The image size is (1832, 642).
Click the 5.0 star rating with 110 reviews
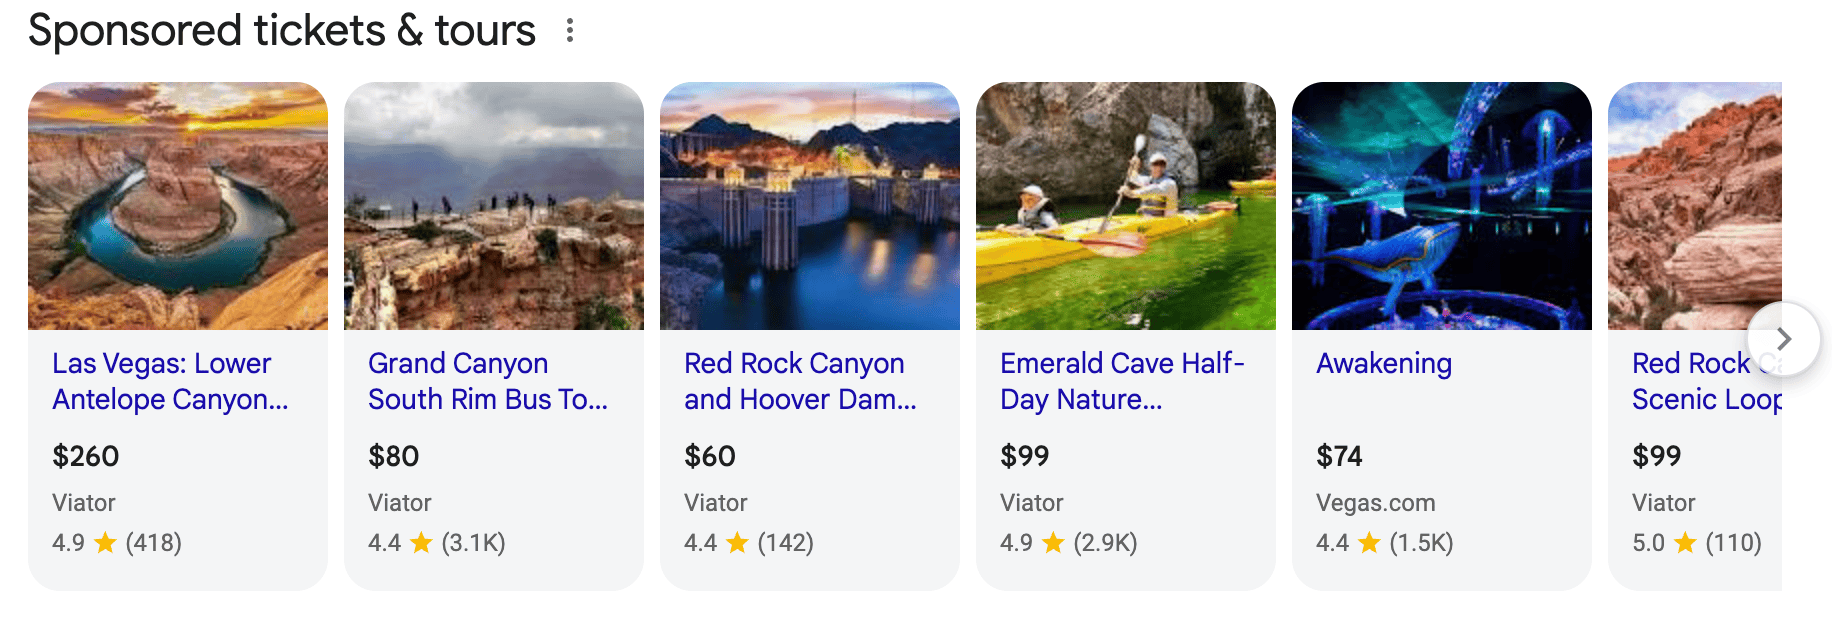1697,543
